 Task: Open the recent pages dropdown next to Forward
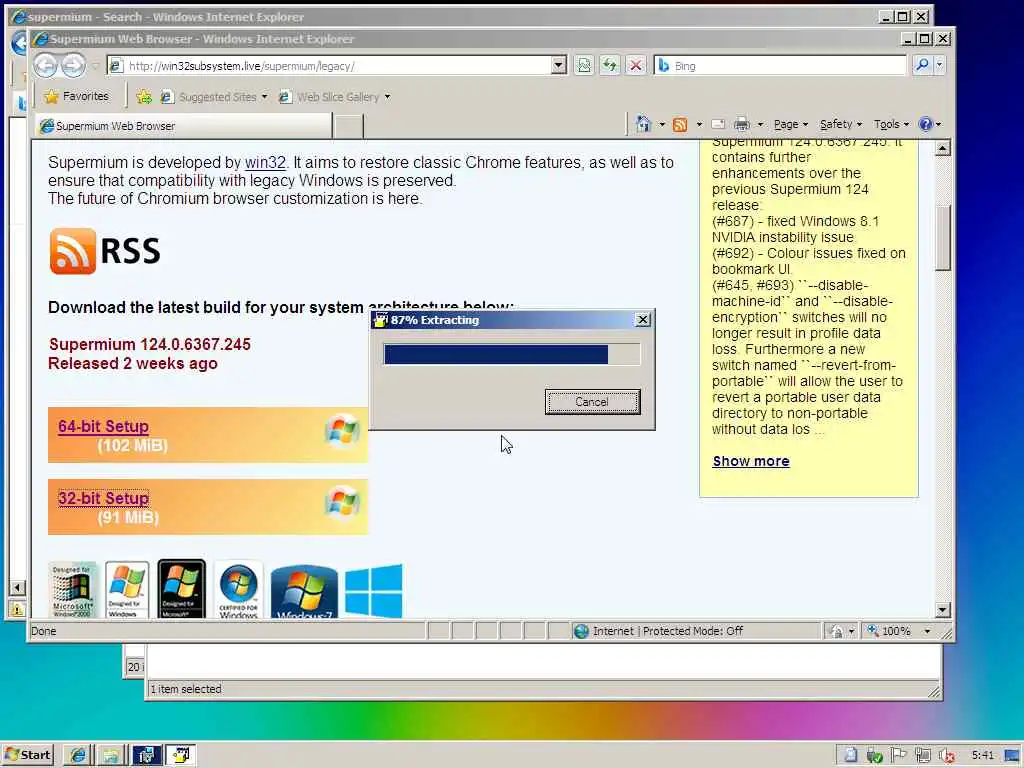(95, 65)
